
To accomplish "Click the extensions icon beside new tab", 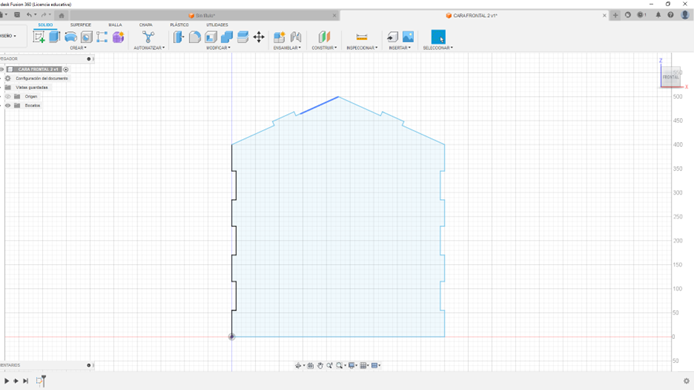I will [x=628, y=15].
